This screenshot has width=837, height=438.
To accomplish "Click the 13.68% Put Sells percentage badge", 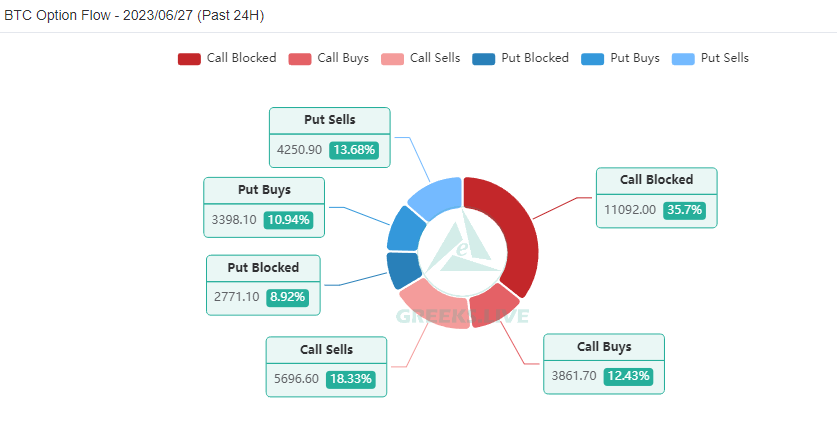I will (354, 150).
